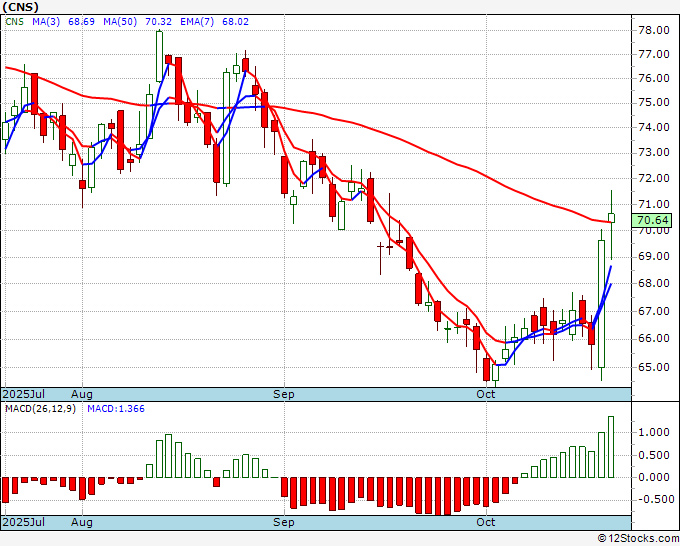Viewport: 680px width, 546px height.
Task: Click Aug on price chart time axis
Action: click(x=82, y=394)
